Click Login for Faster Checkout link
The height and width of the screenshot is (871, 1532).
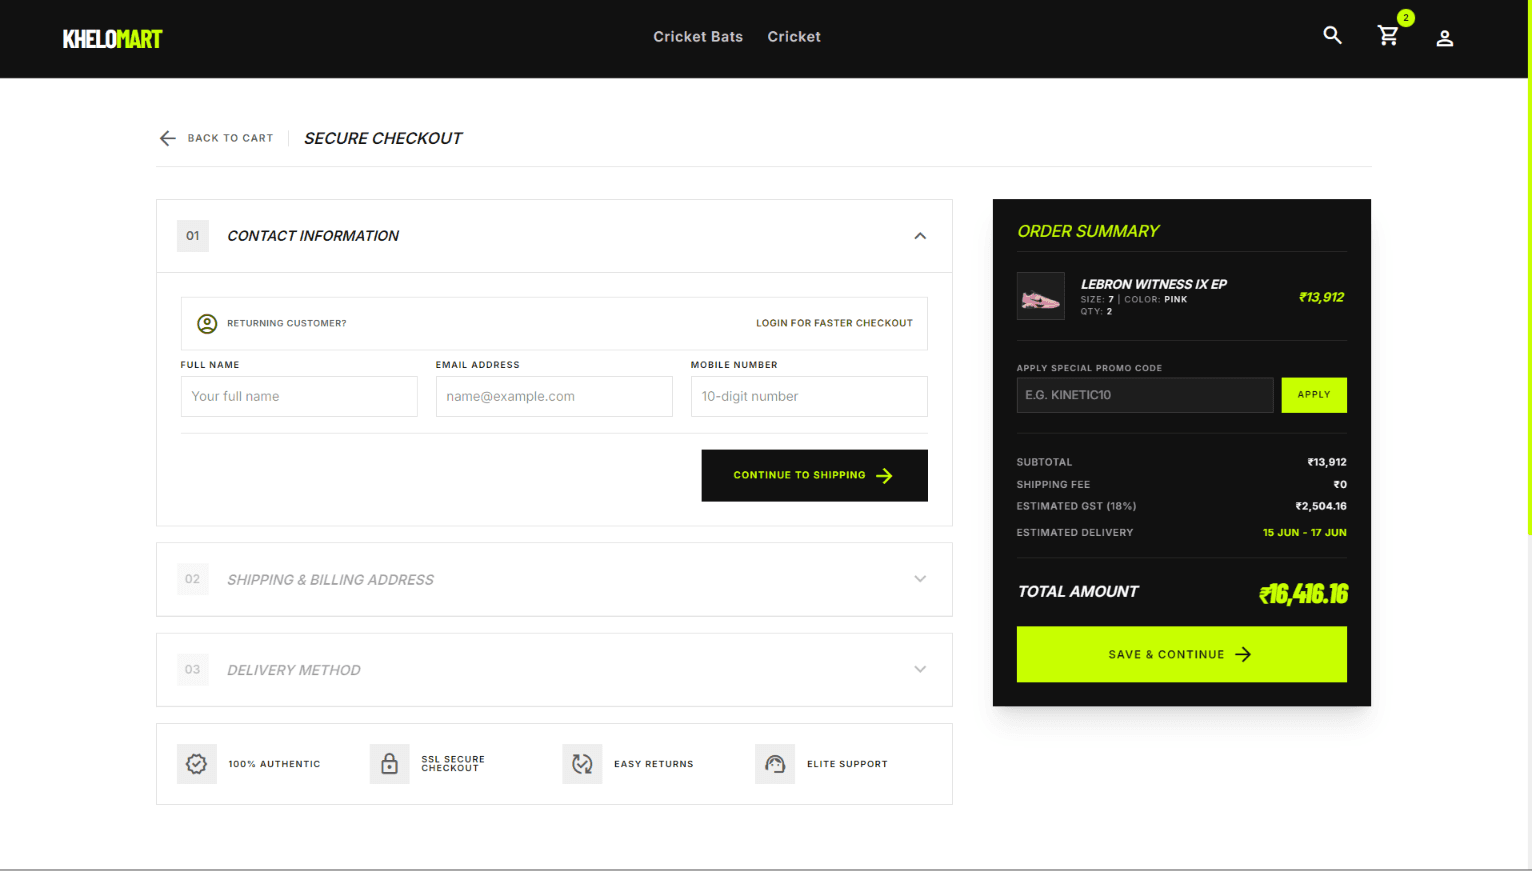pyautogui.click(x=834, y=323)
